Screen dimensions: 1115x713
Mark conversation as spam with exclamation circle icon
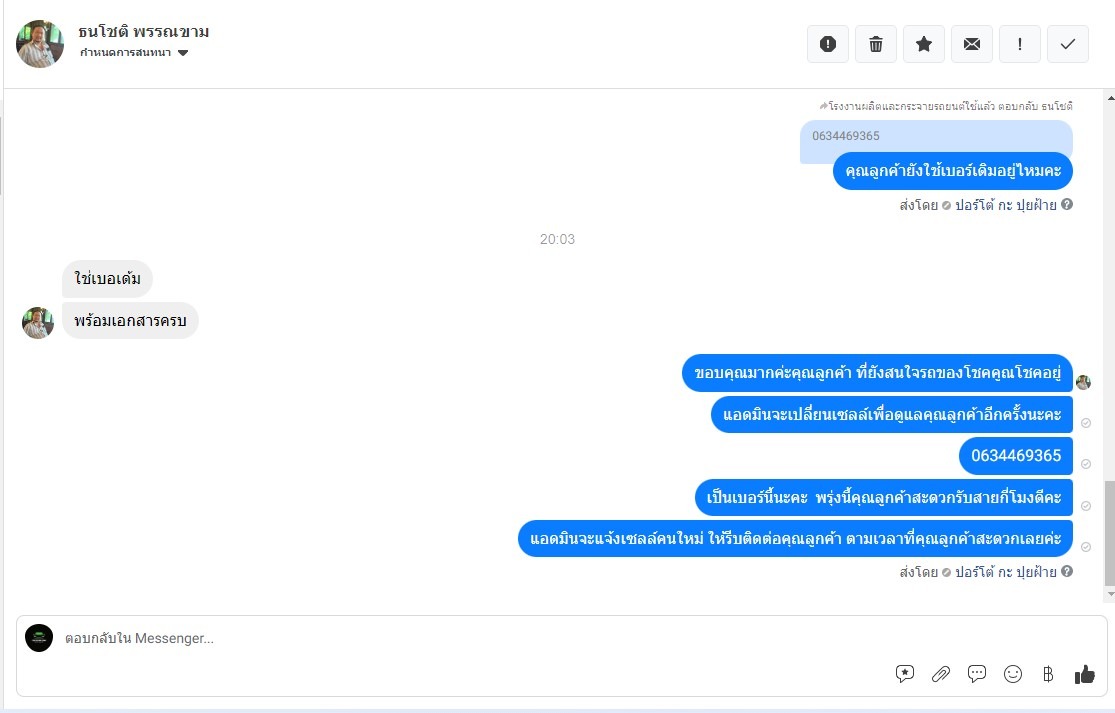828,44
